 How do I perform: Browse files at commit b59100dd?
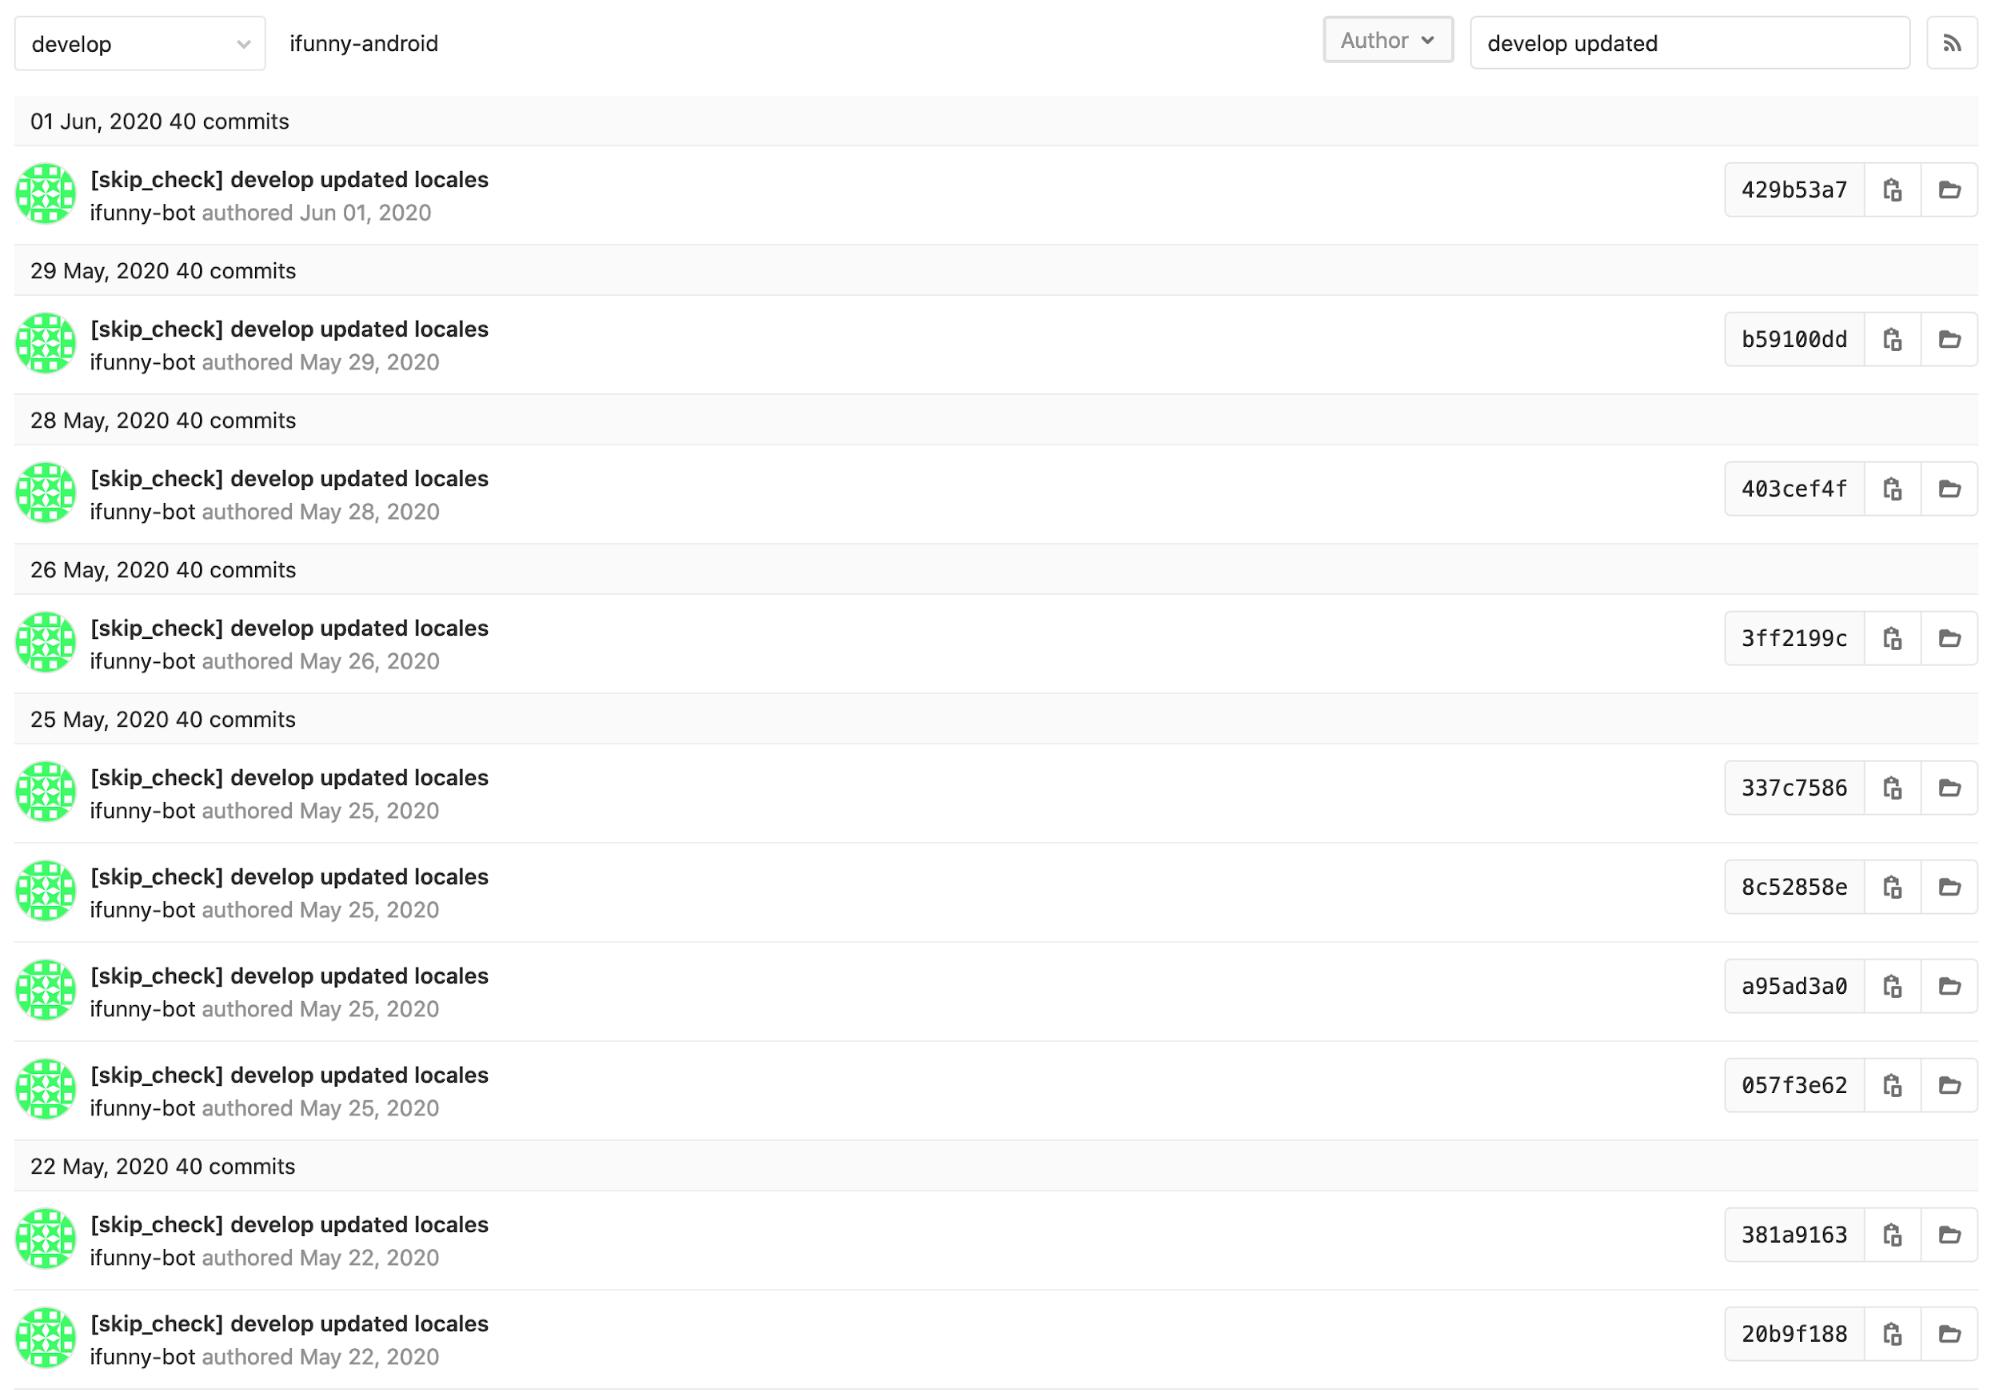coord(1949,339)
